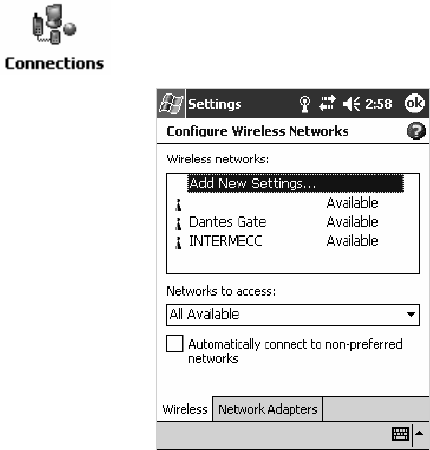Select Add New Settings entry
430x450 pixels.
coord(295,183)
